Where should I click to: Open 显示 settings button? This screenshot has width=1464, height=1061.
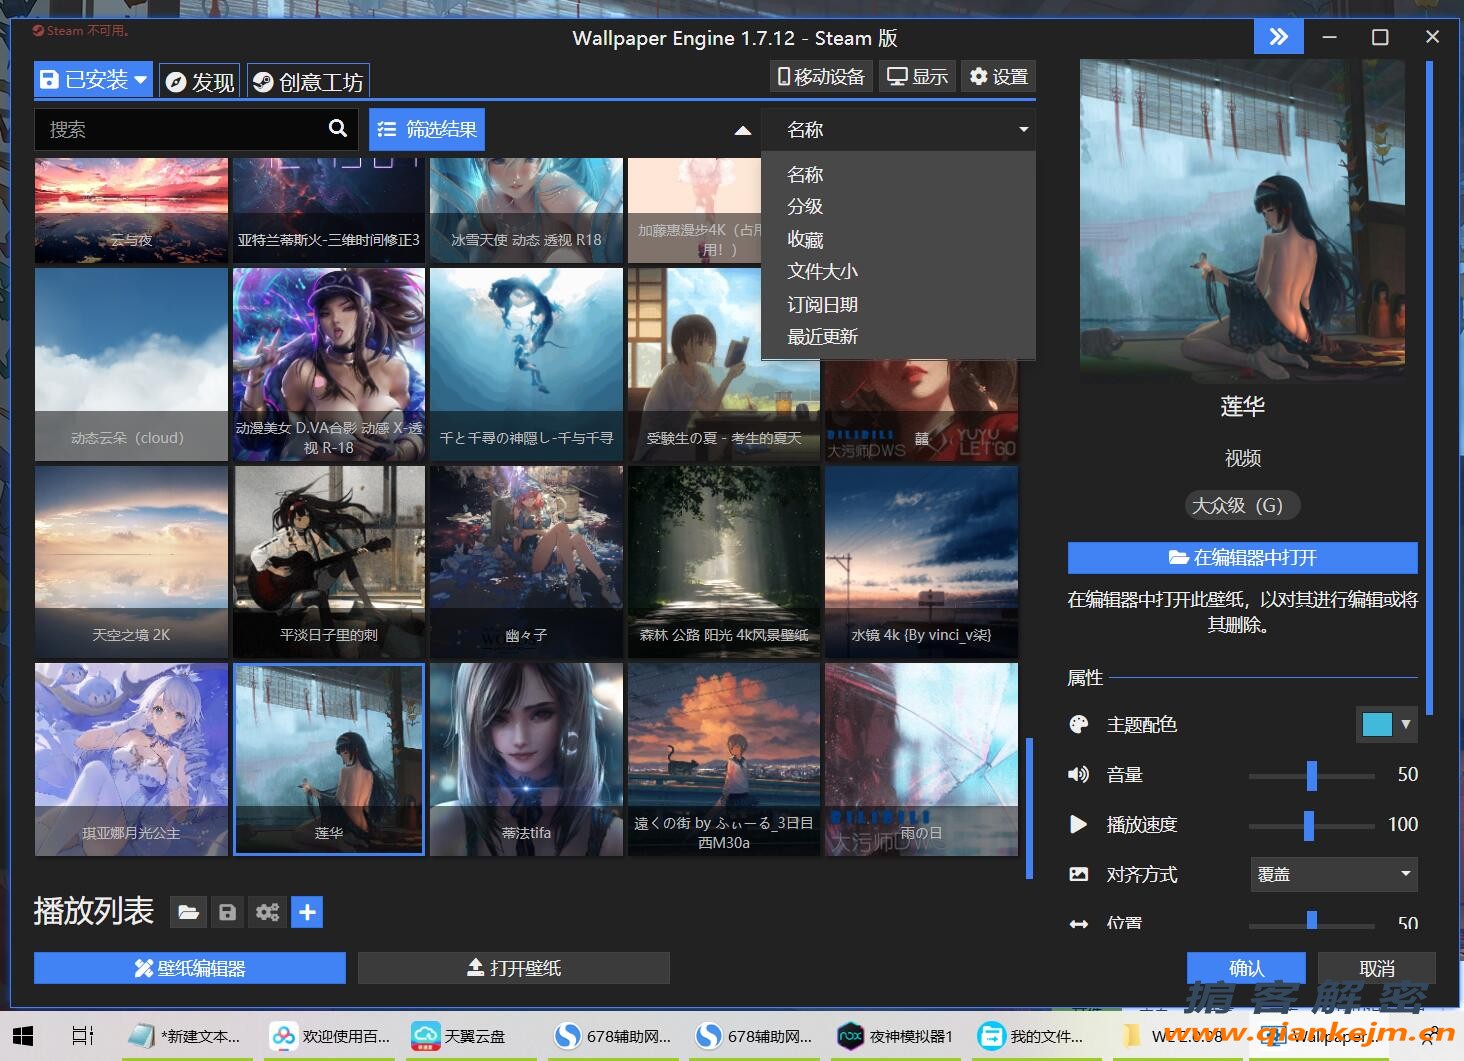[x=917, y=77]
